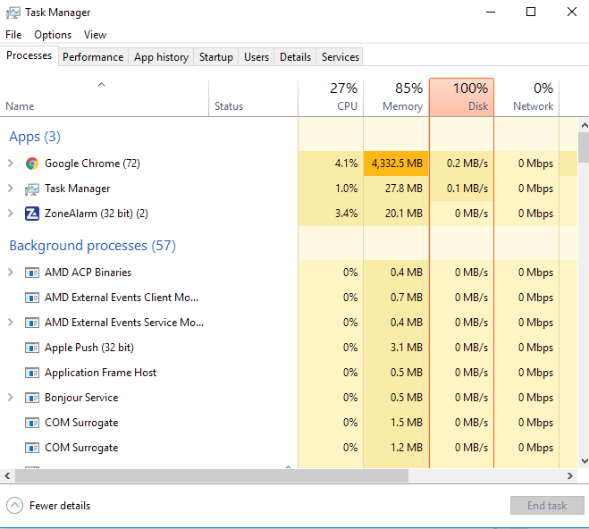Sort by the Status column header
589x529 pixels.
pyautogui.click(x=253, y=98)
